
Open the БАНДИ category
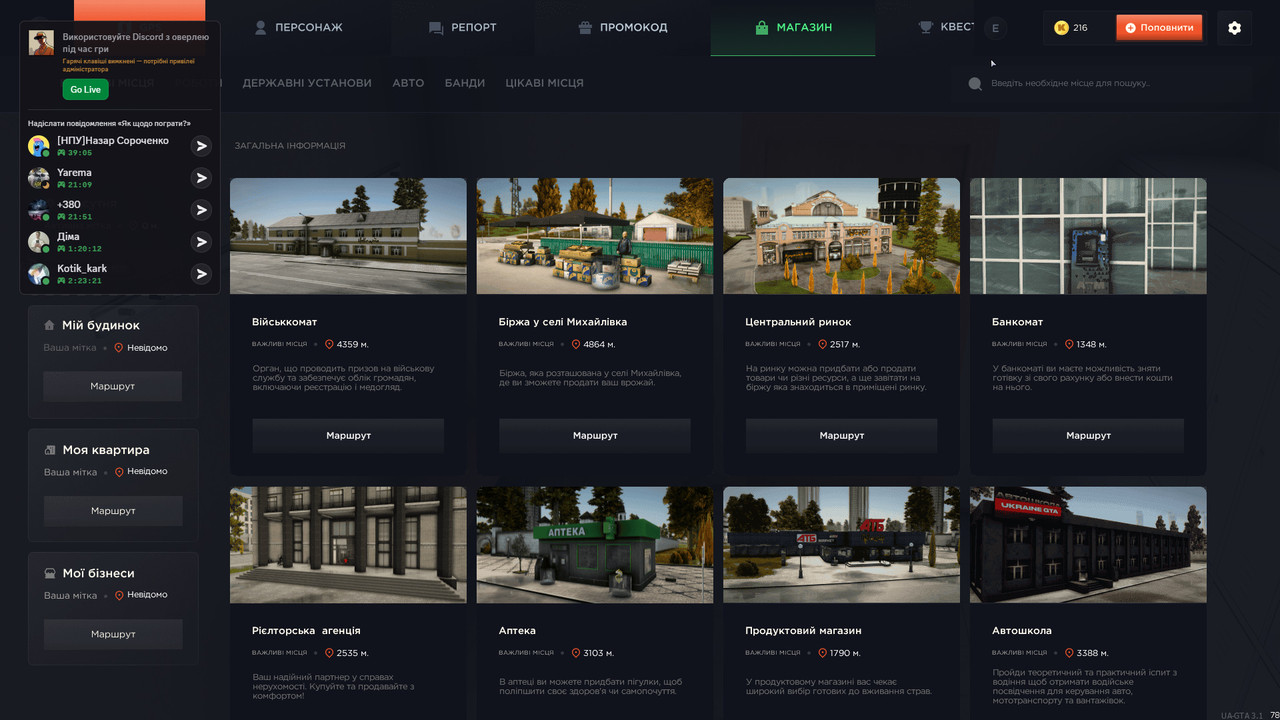(x=465, y=83)
